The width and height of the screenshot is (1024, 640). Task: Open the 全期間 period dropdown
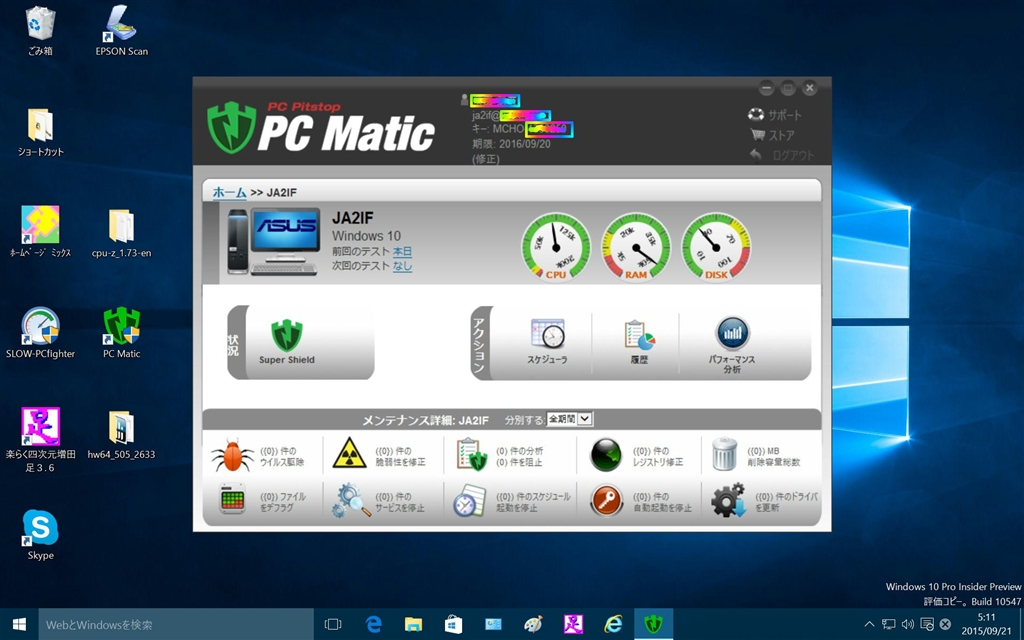tap(569, 419)
